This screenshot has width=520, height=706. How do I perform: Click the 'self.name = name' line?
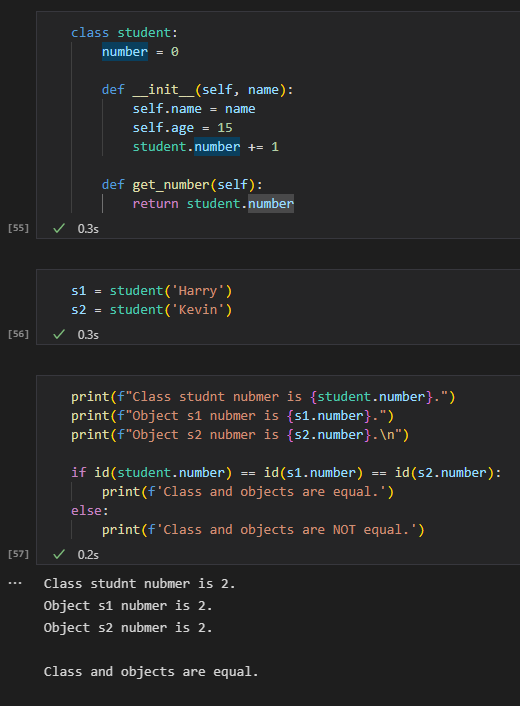(194, 109)
